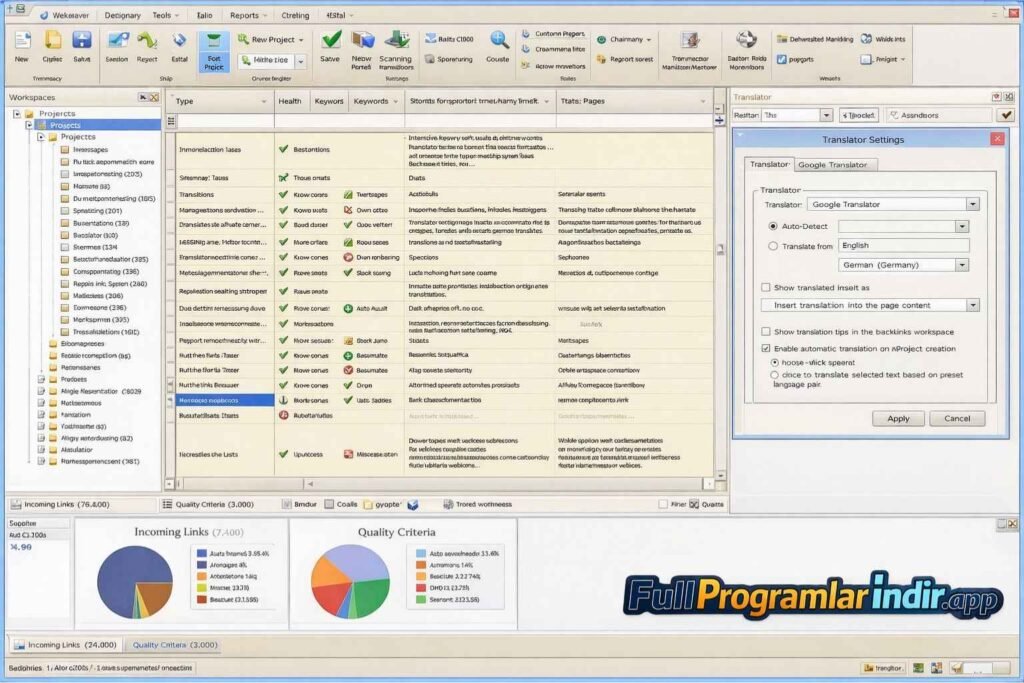Click the Scanning icon in ribbon
Screen dimensions: 1024x683
pyautogui.click(x=397, y=41)
